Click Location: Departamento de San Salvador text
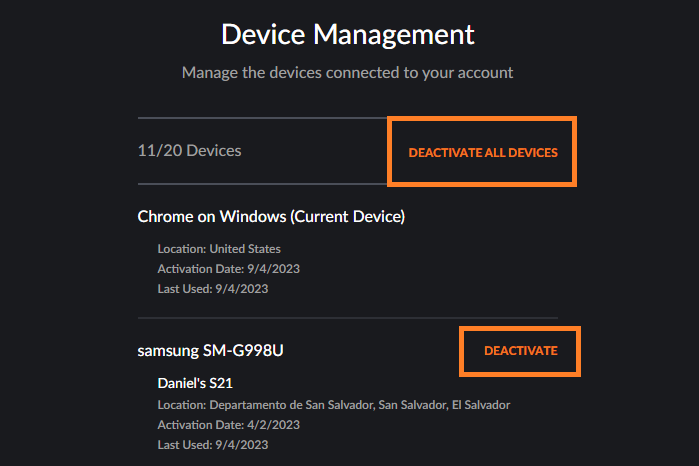699x466 pixels. pyautogui.click(x=334, y=405)
